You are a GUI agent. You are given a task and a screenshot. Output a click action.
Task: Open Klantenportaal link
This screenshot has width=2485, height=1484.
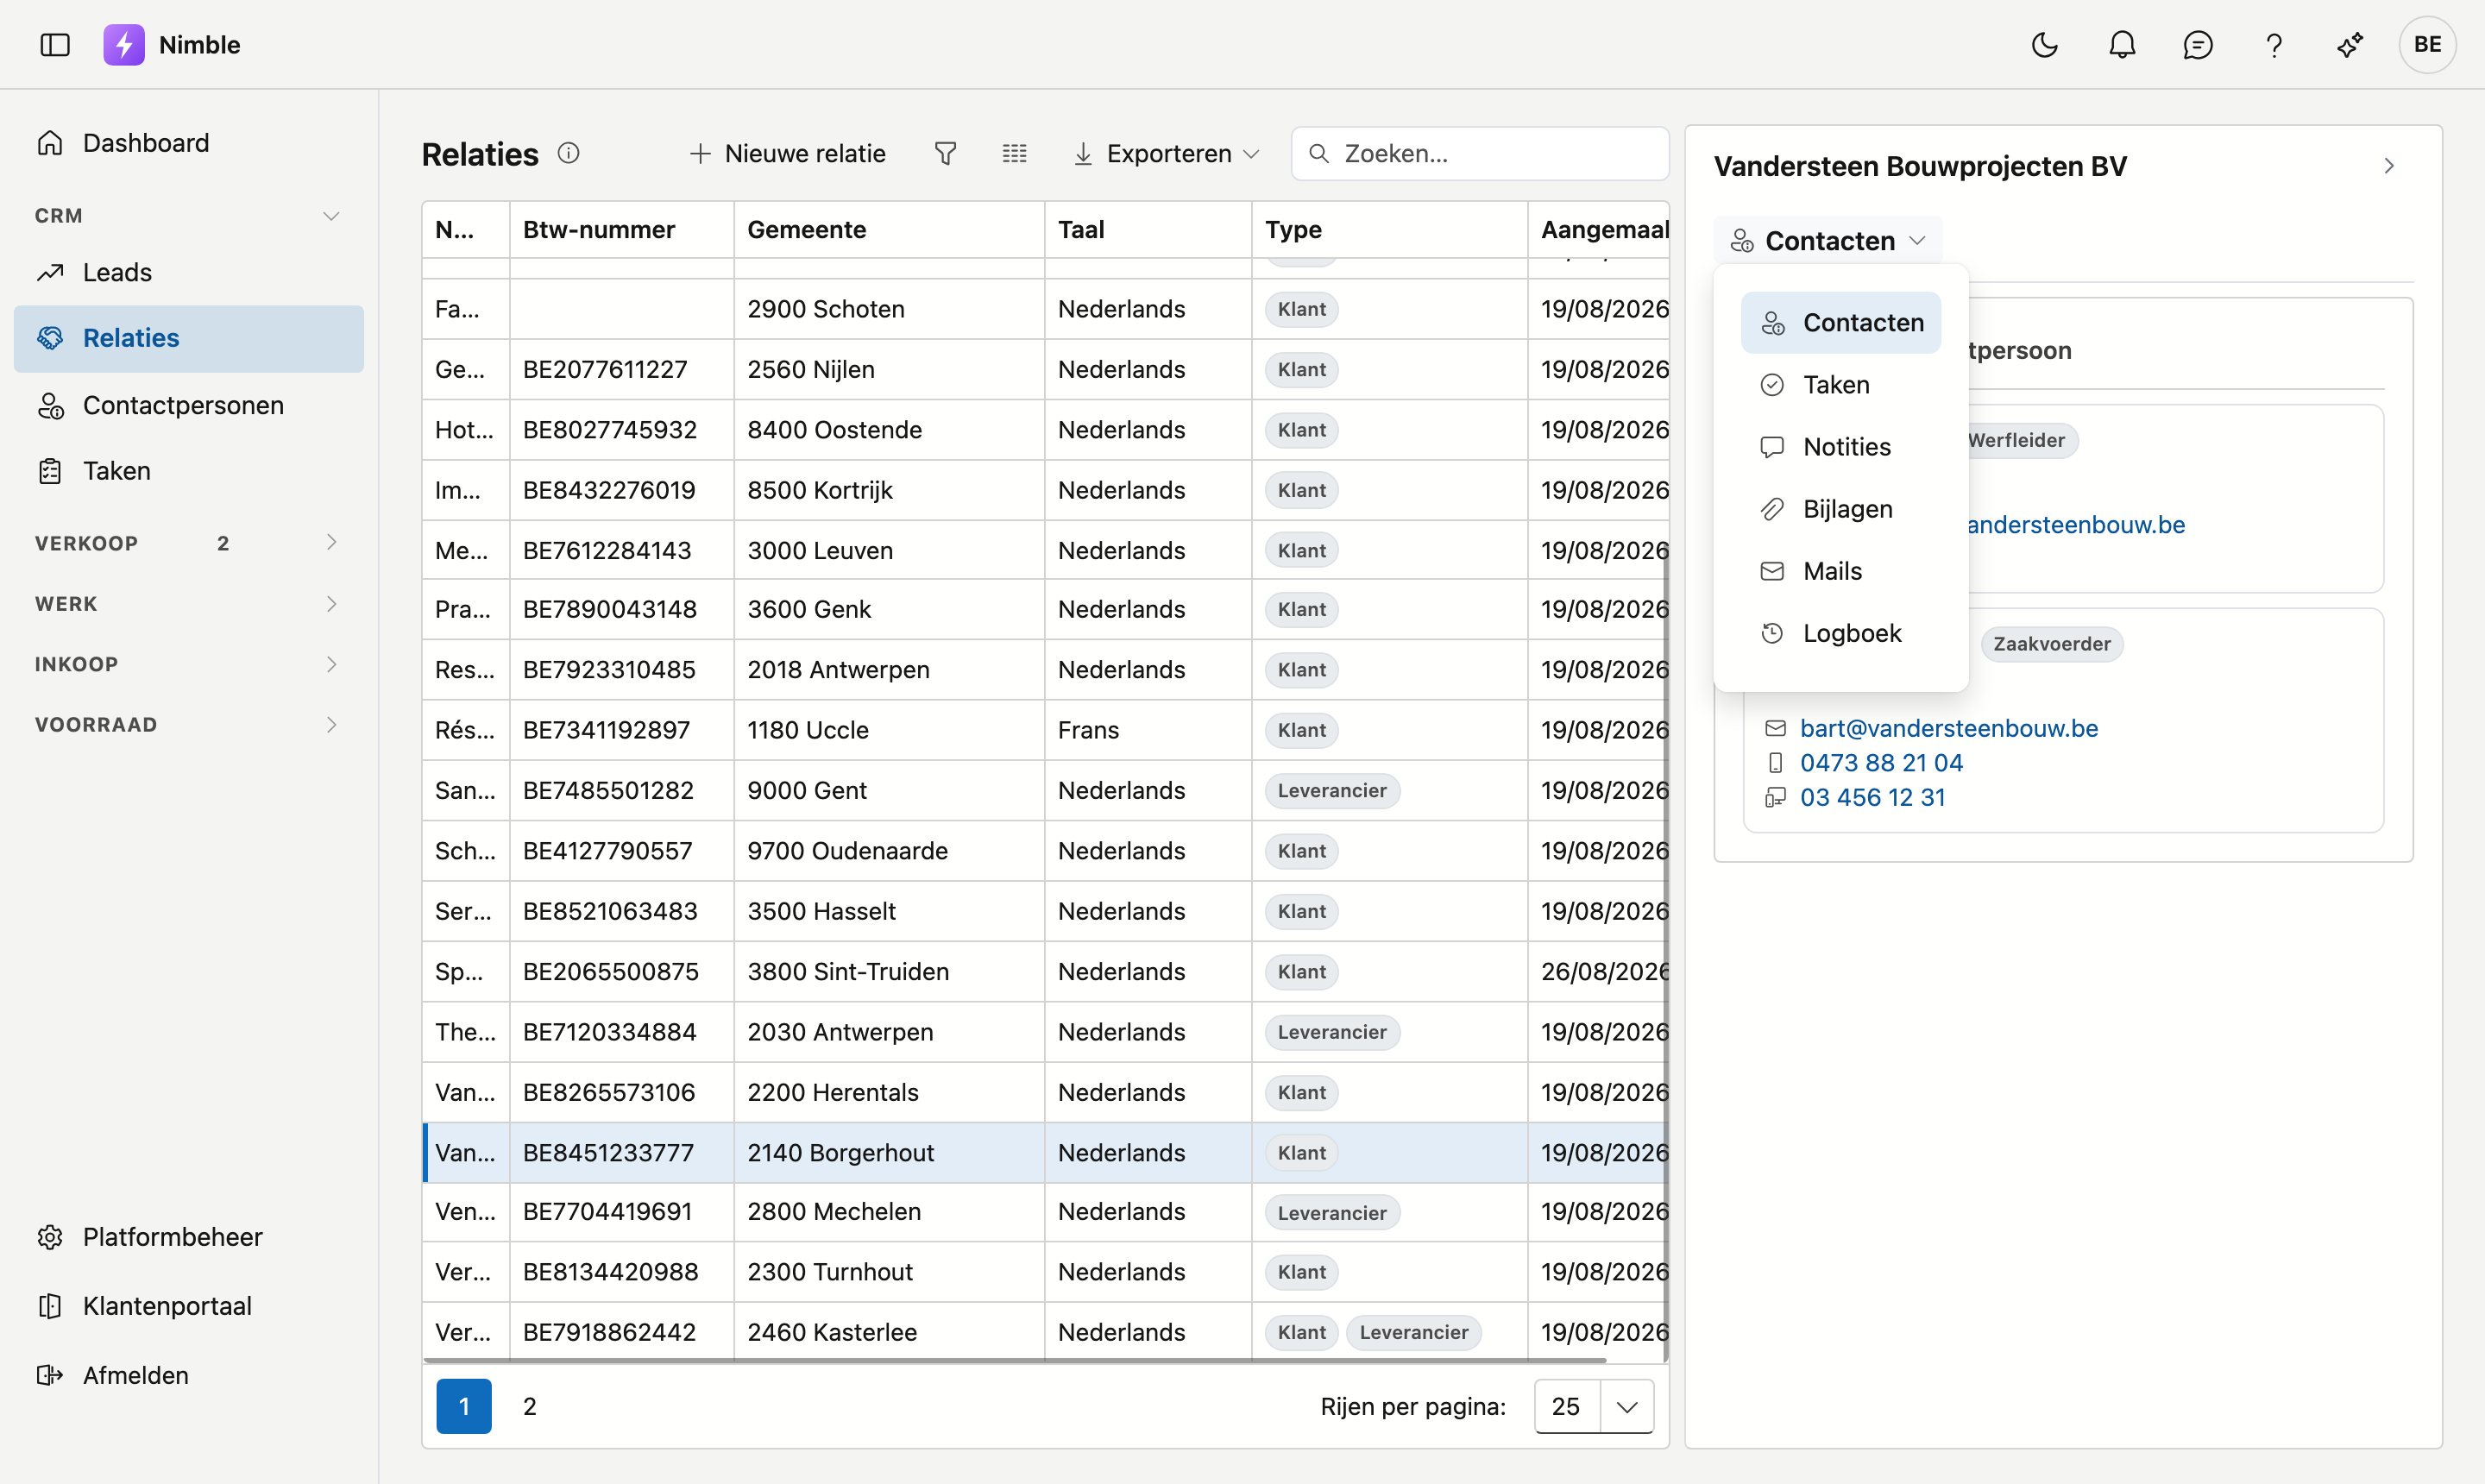189,1306
